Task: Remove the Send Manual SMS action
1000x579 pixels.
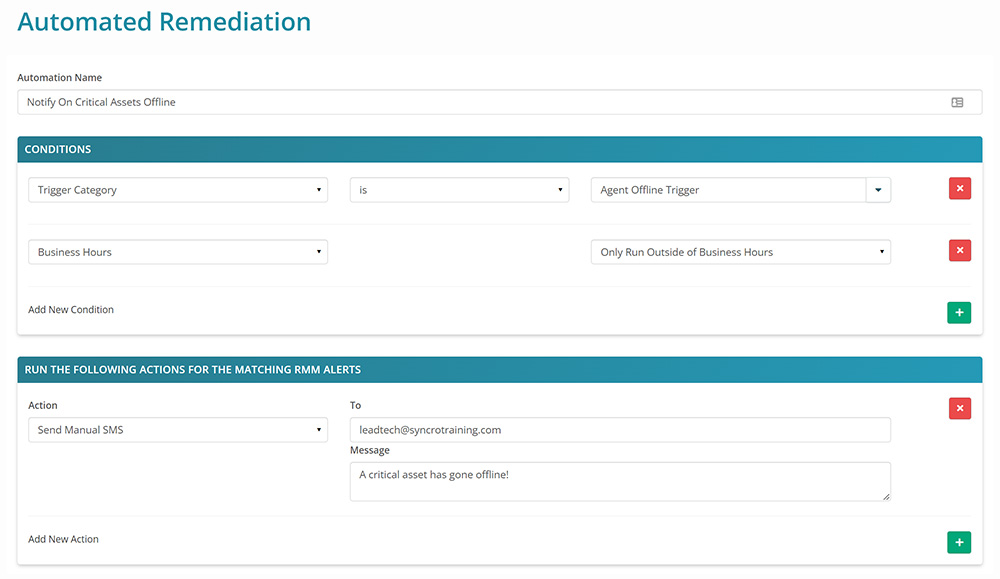Action: coord(959,408)
